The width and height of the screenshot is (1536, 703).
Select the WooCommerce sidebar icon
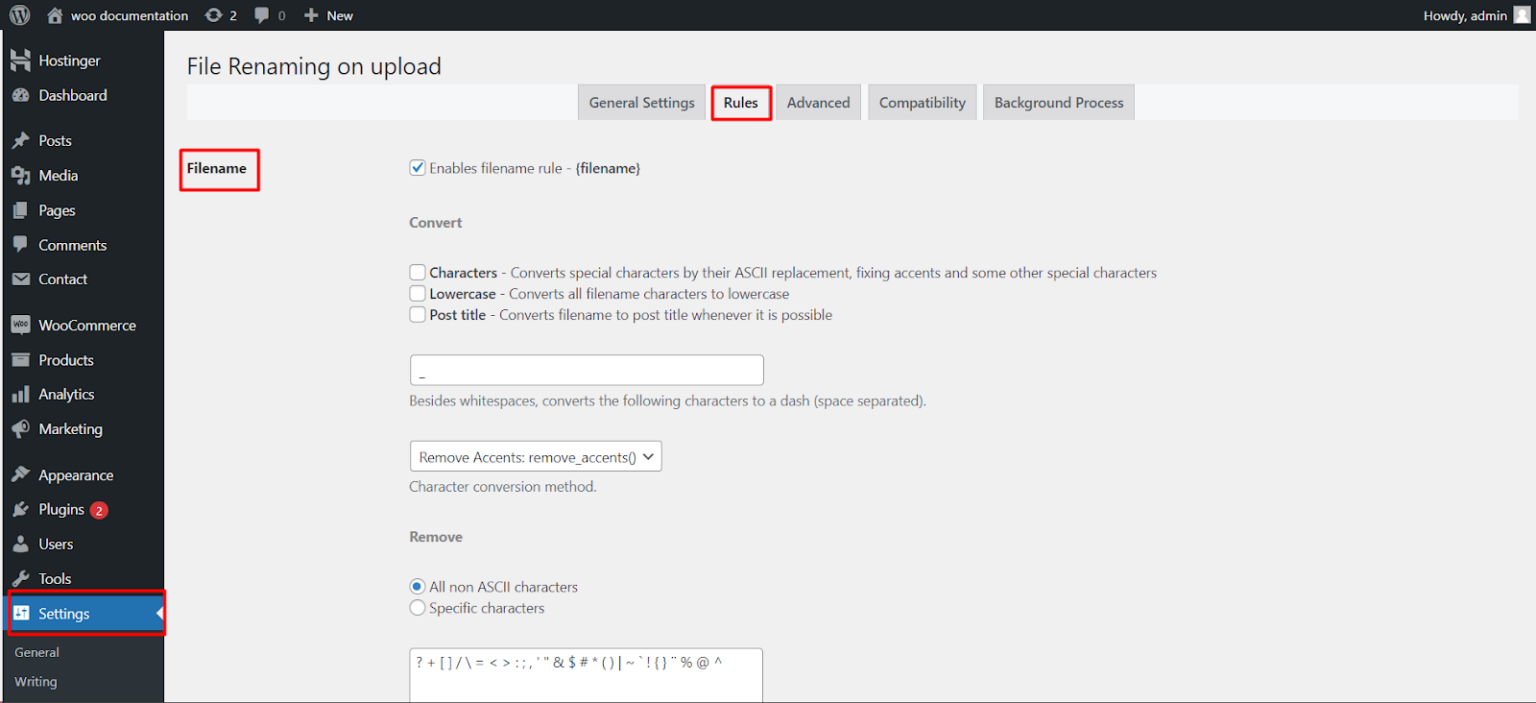22,324
